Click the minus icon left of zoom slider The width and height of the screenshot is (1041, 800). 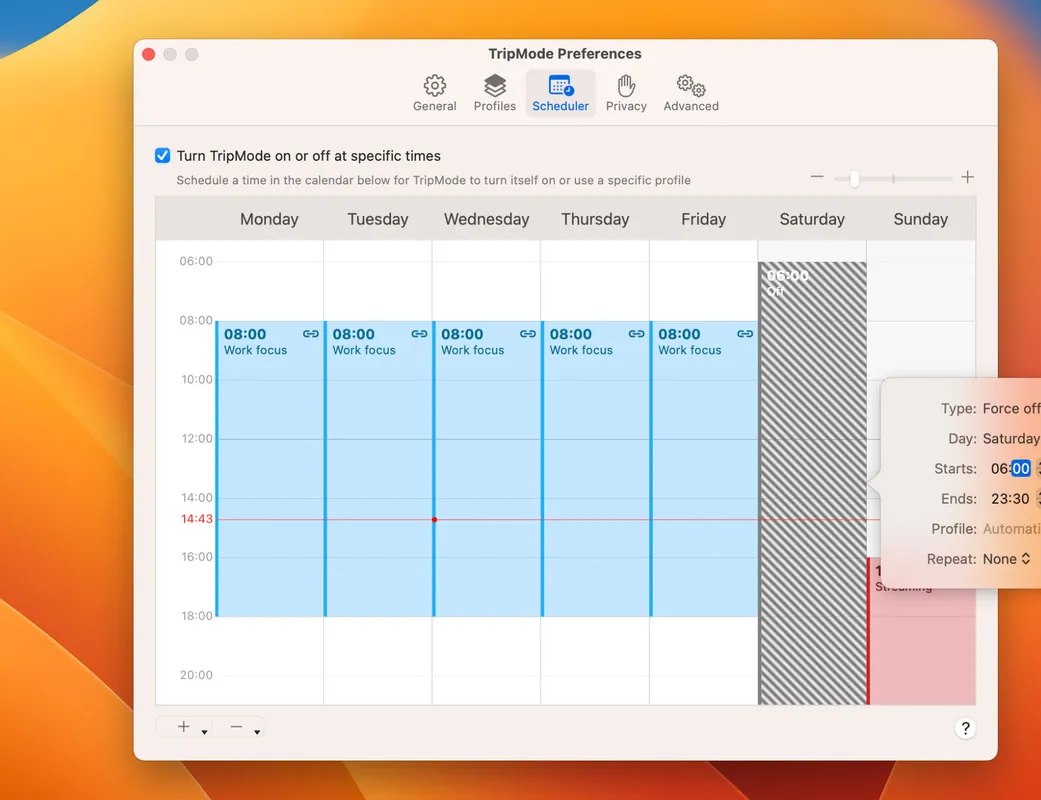click(x=817, y=177)
